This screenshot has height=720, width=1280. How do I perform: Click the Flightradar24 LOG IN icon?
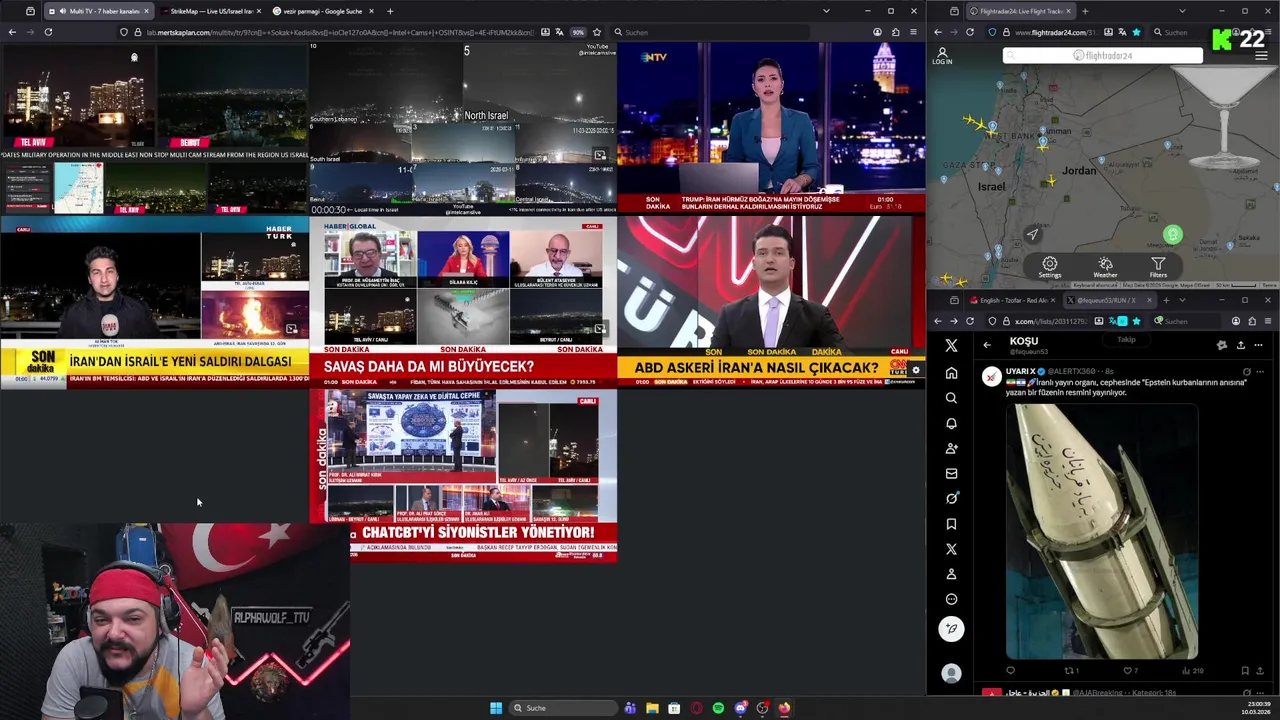(942, 56)
